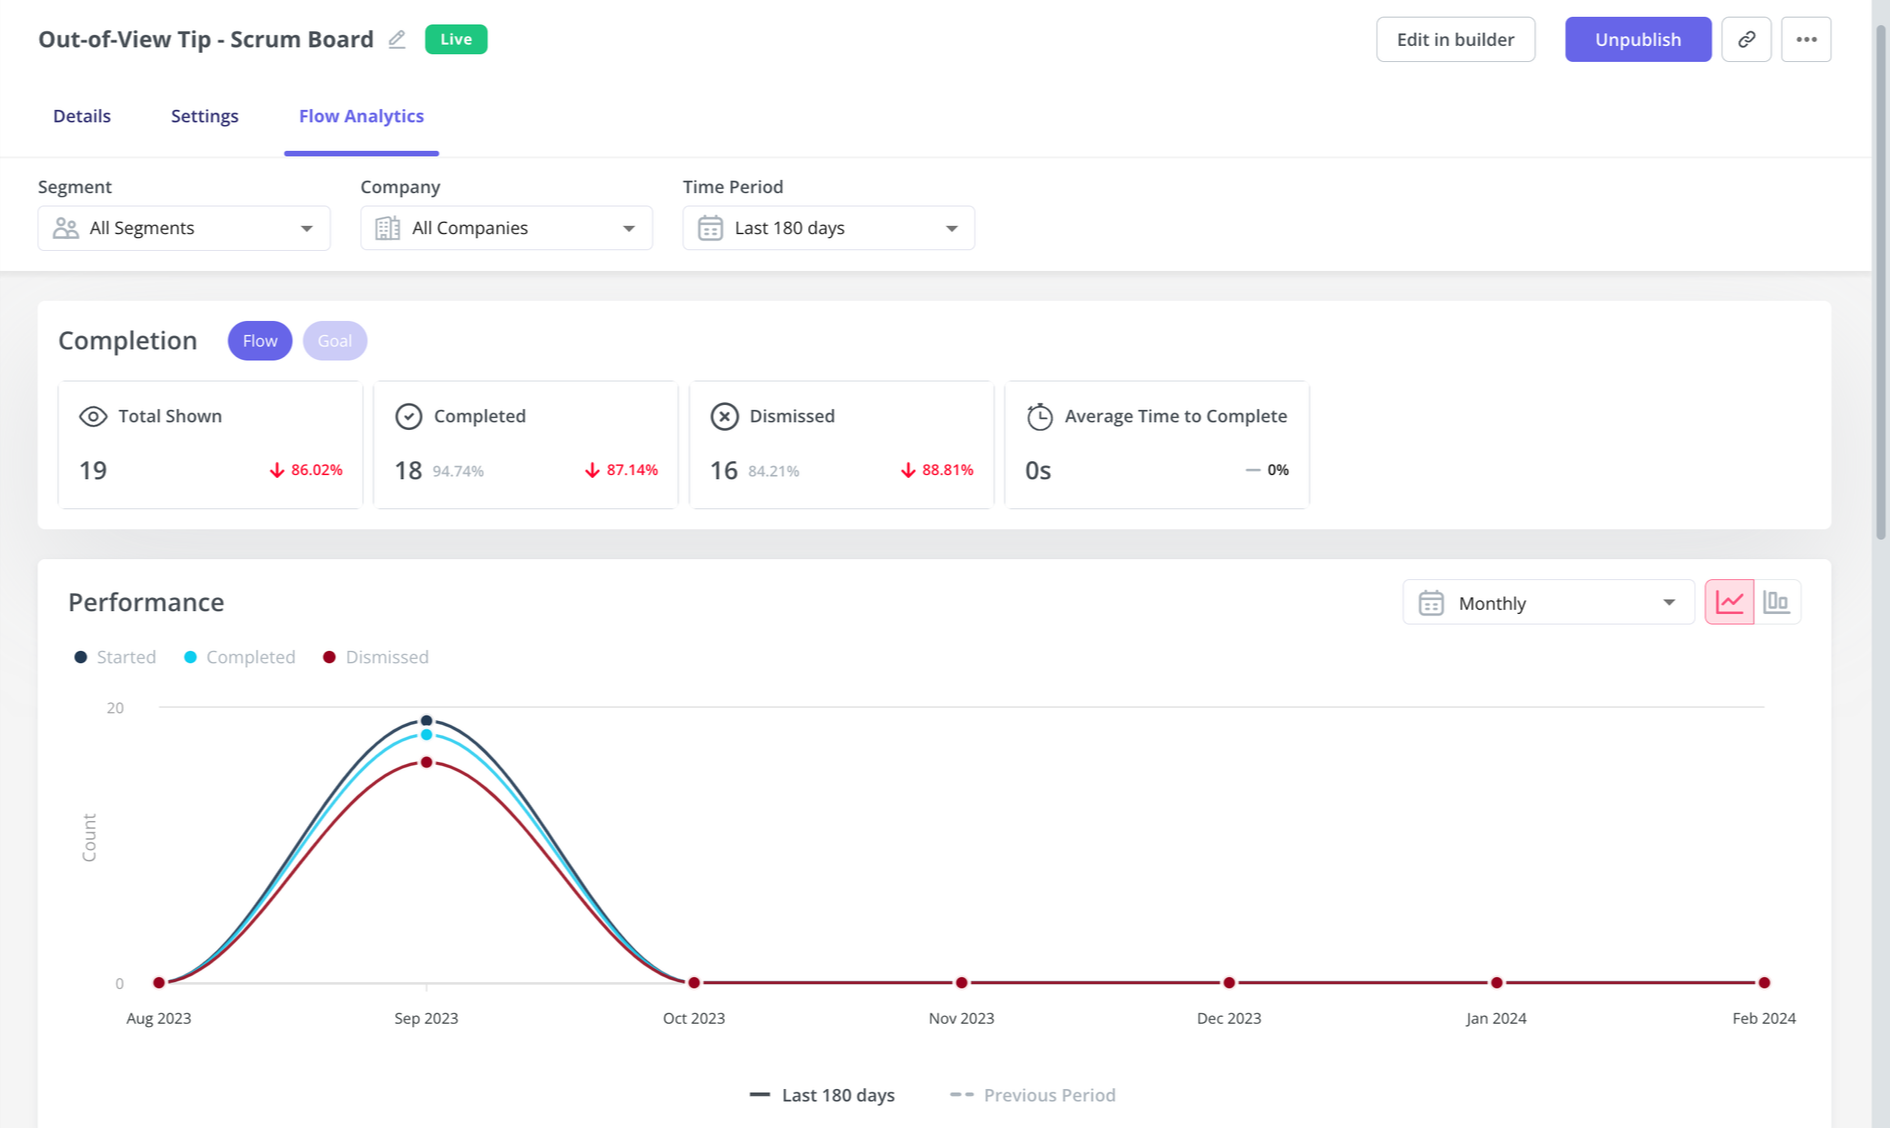Screen dimensions: 1890x1128
Task: Select the Sep 2023 data point on chart
Action: 426,719
